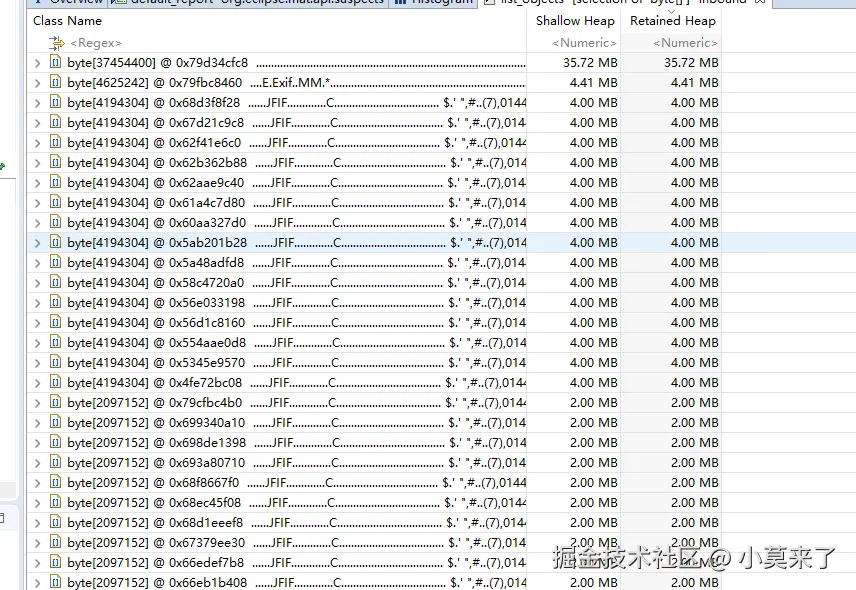Click Retained Heap 4.00 MB of row 0x554aae0d8
This screenshot has height=590, width=856.
coord(694,343)
